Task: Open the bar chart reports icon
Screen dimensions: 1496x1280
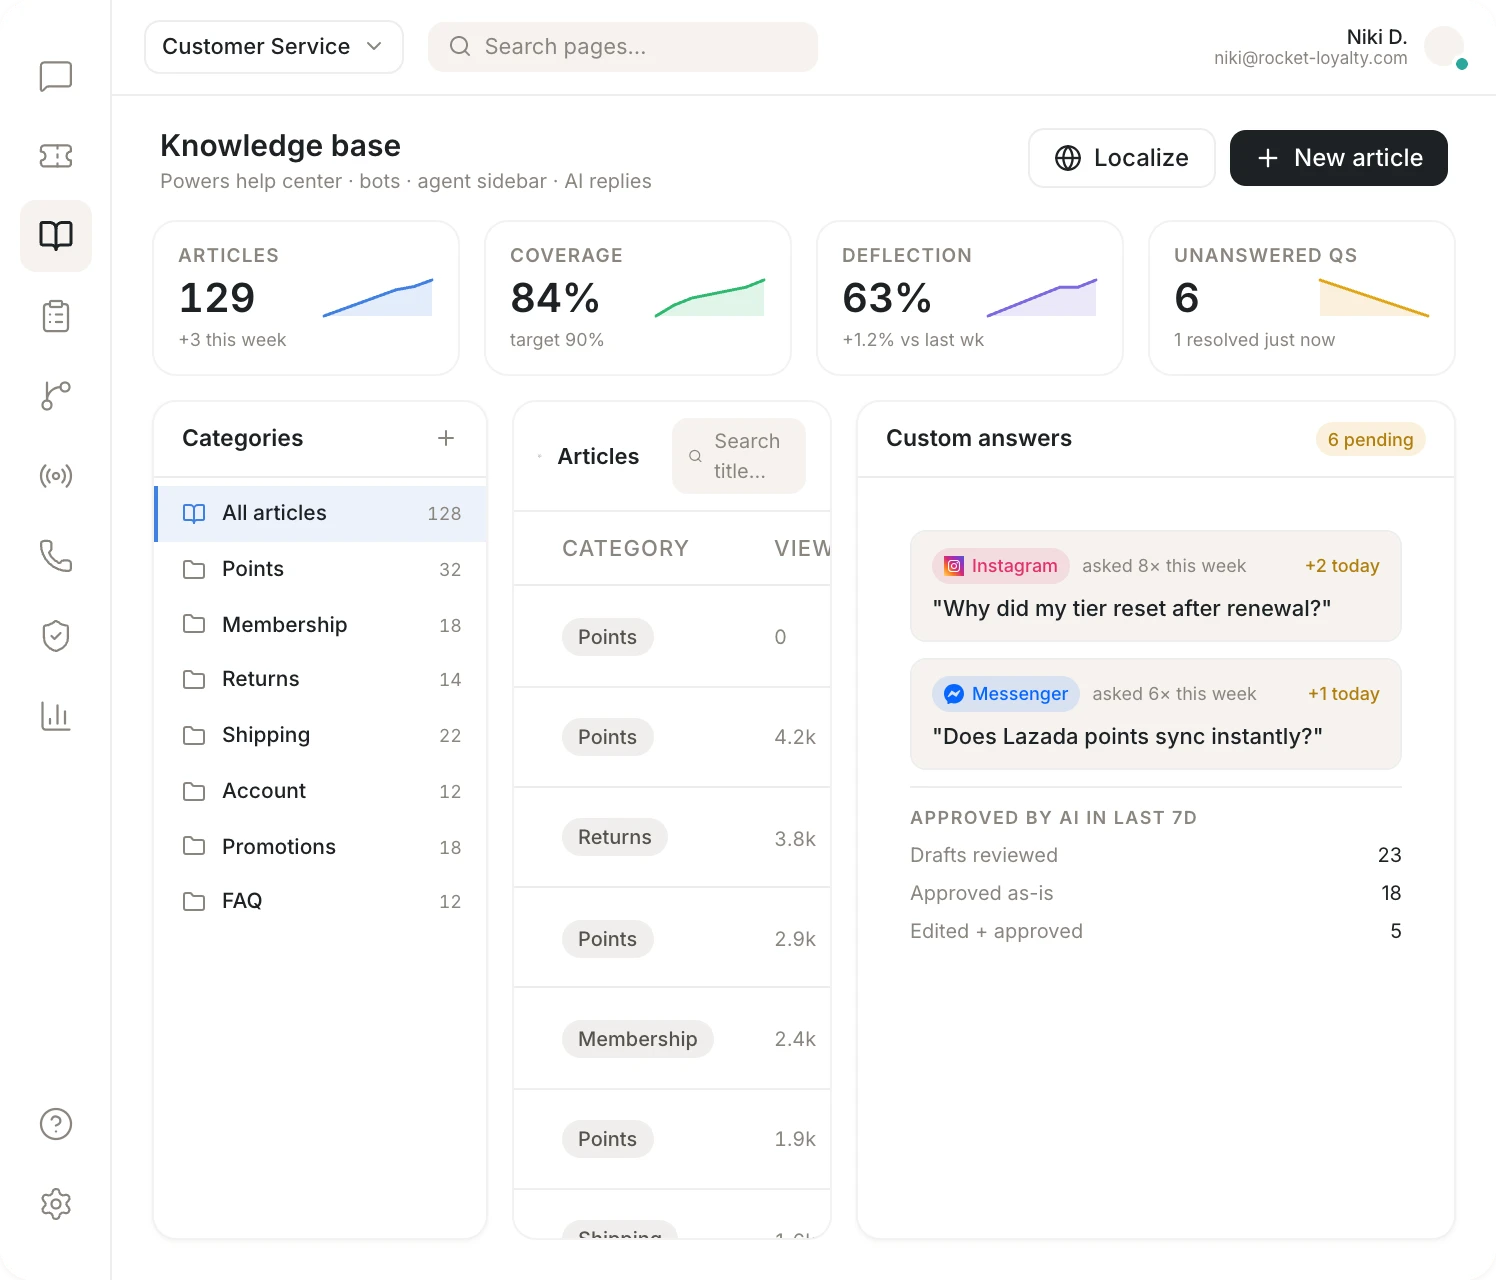Action: (x=56, y=716)
